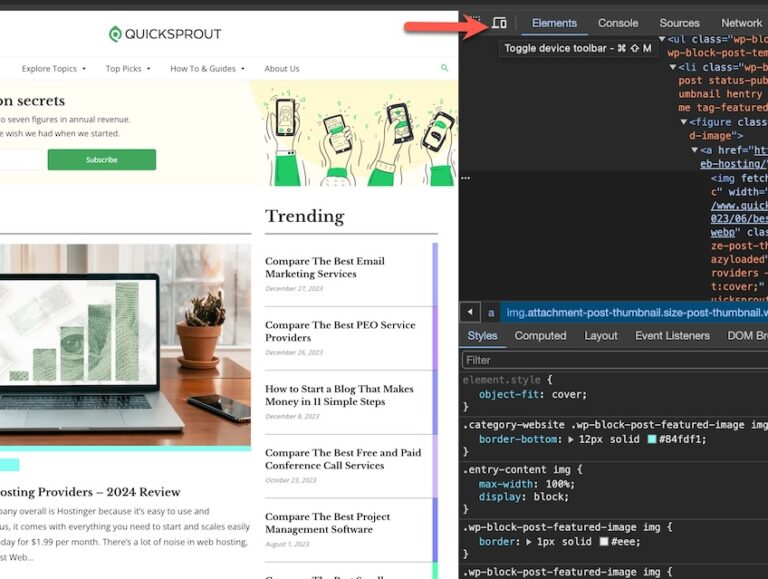Collapse the ul element node
The height and width of the screenshot is (579, 768).
[x=662, y=39]
